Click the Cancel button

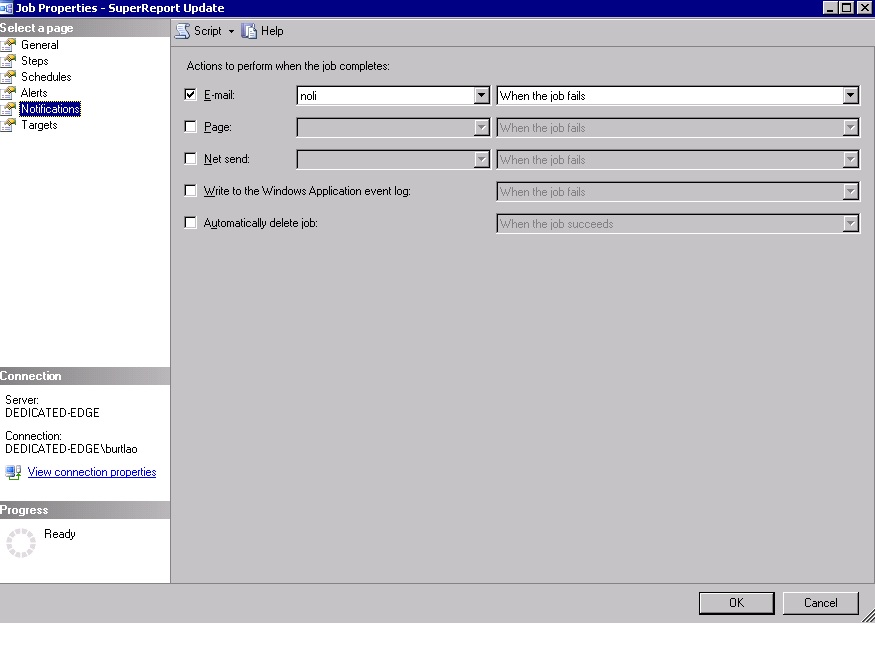[820, 603]
